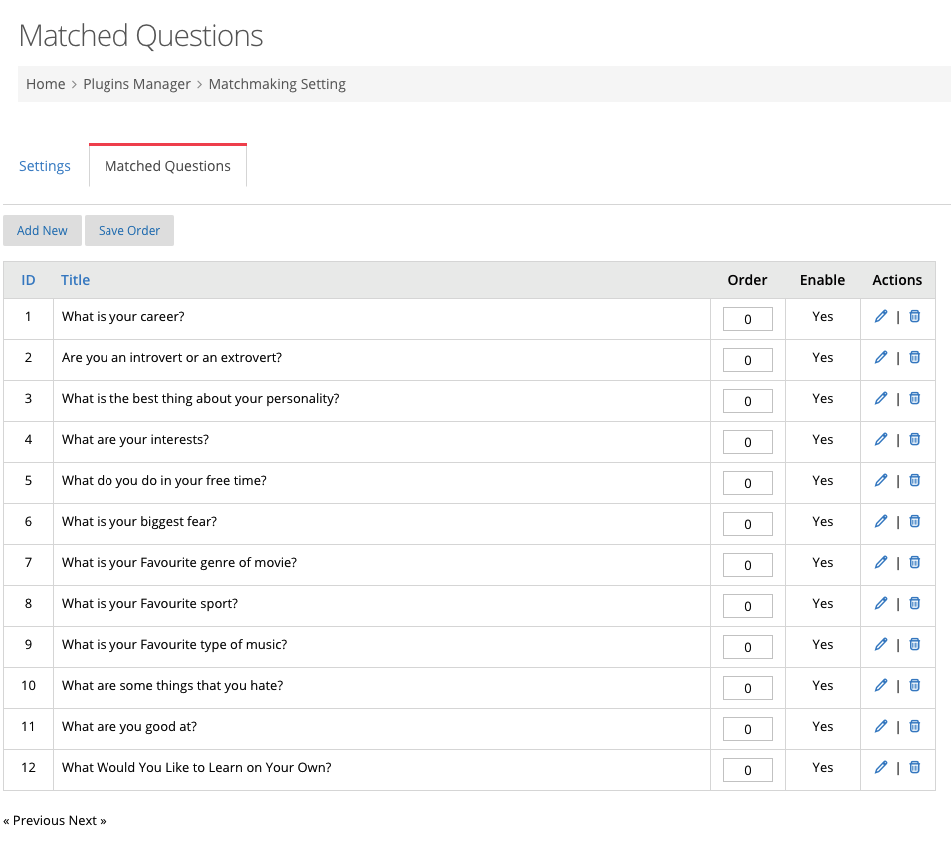This screenshot has height=841, width=951.
Task: Edit the 'What is your career?' question
Action: [881, 317]
